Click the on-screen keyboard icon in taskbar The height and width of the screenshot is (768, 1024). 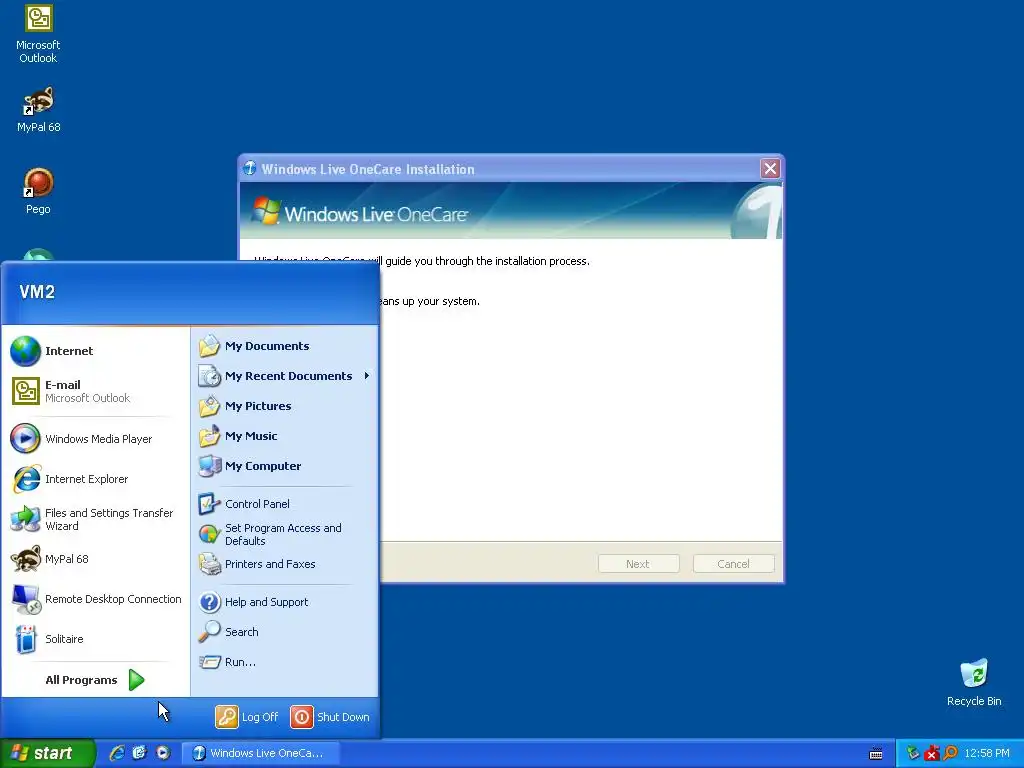[x=876, y=754]
